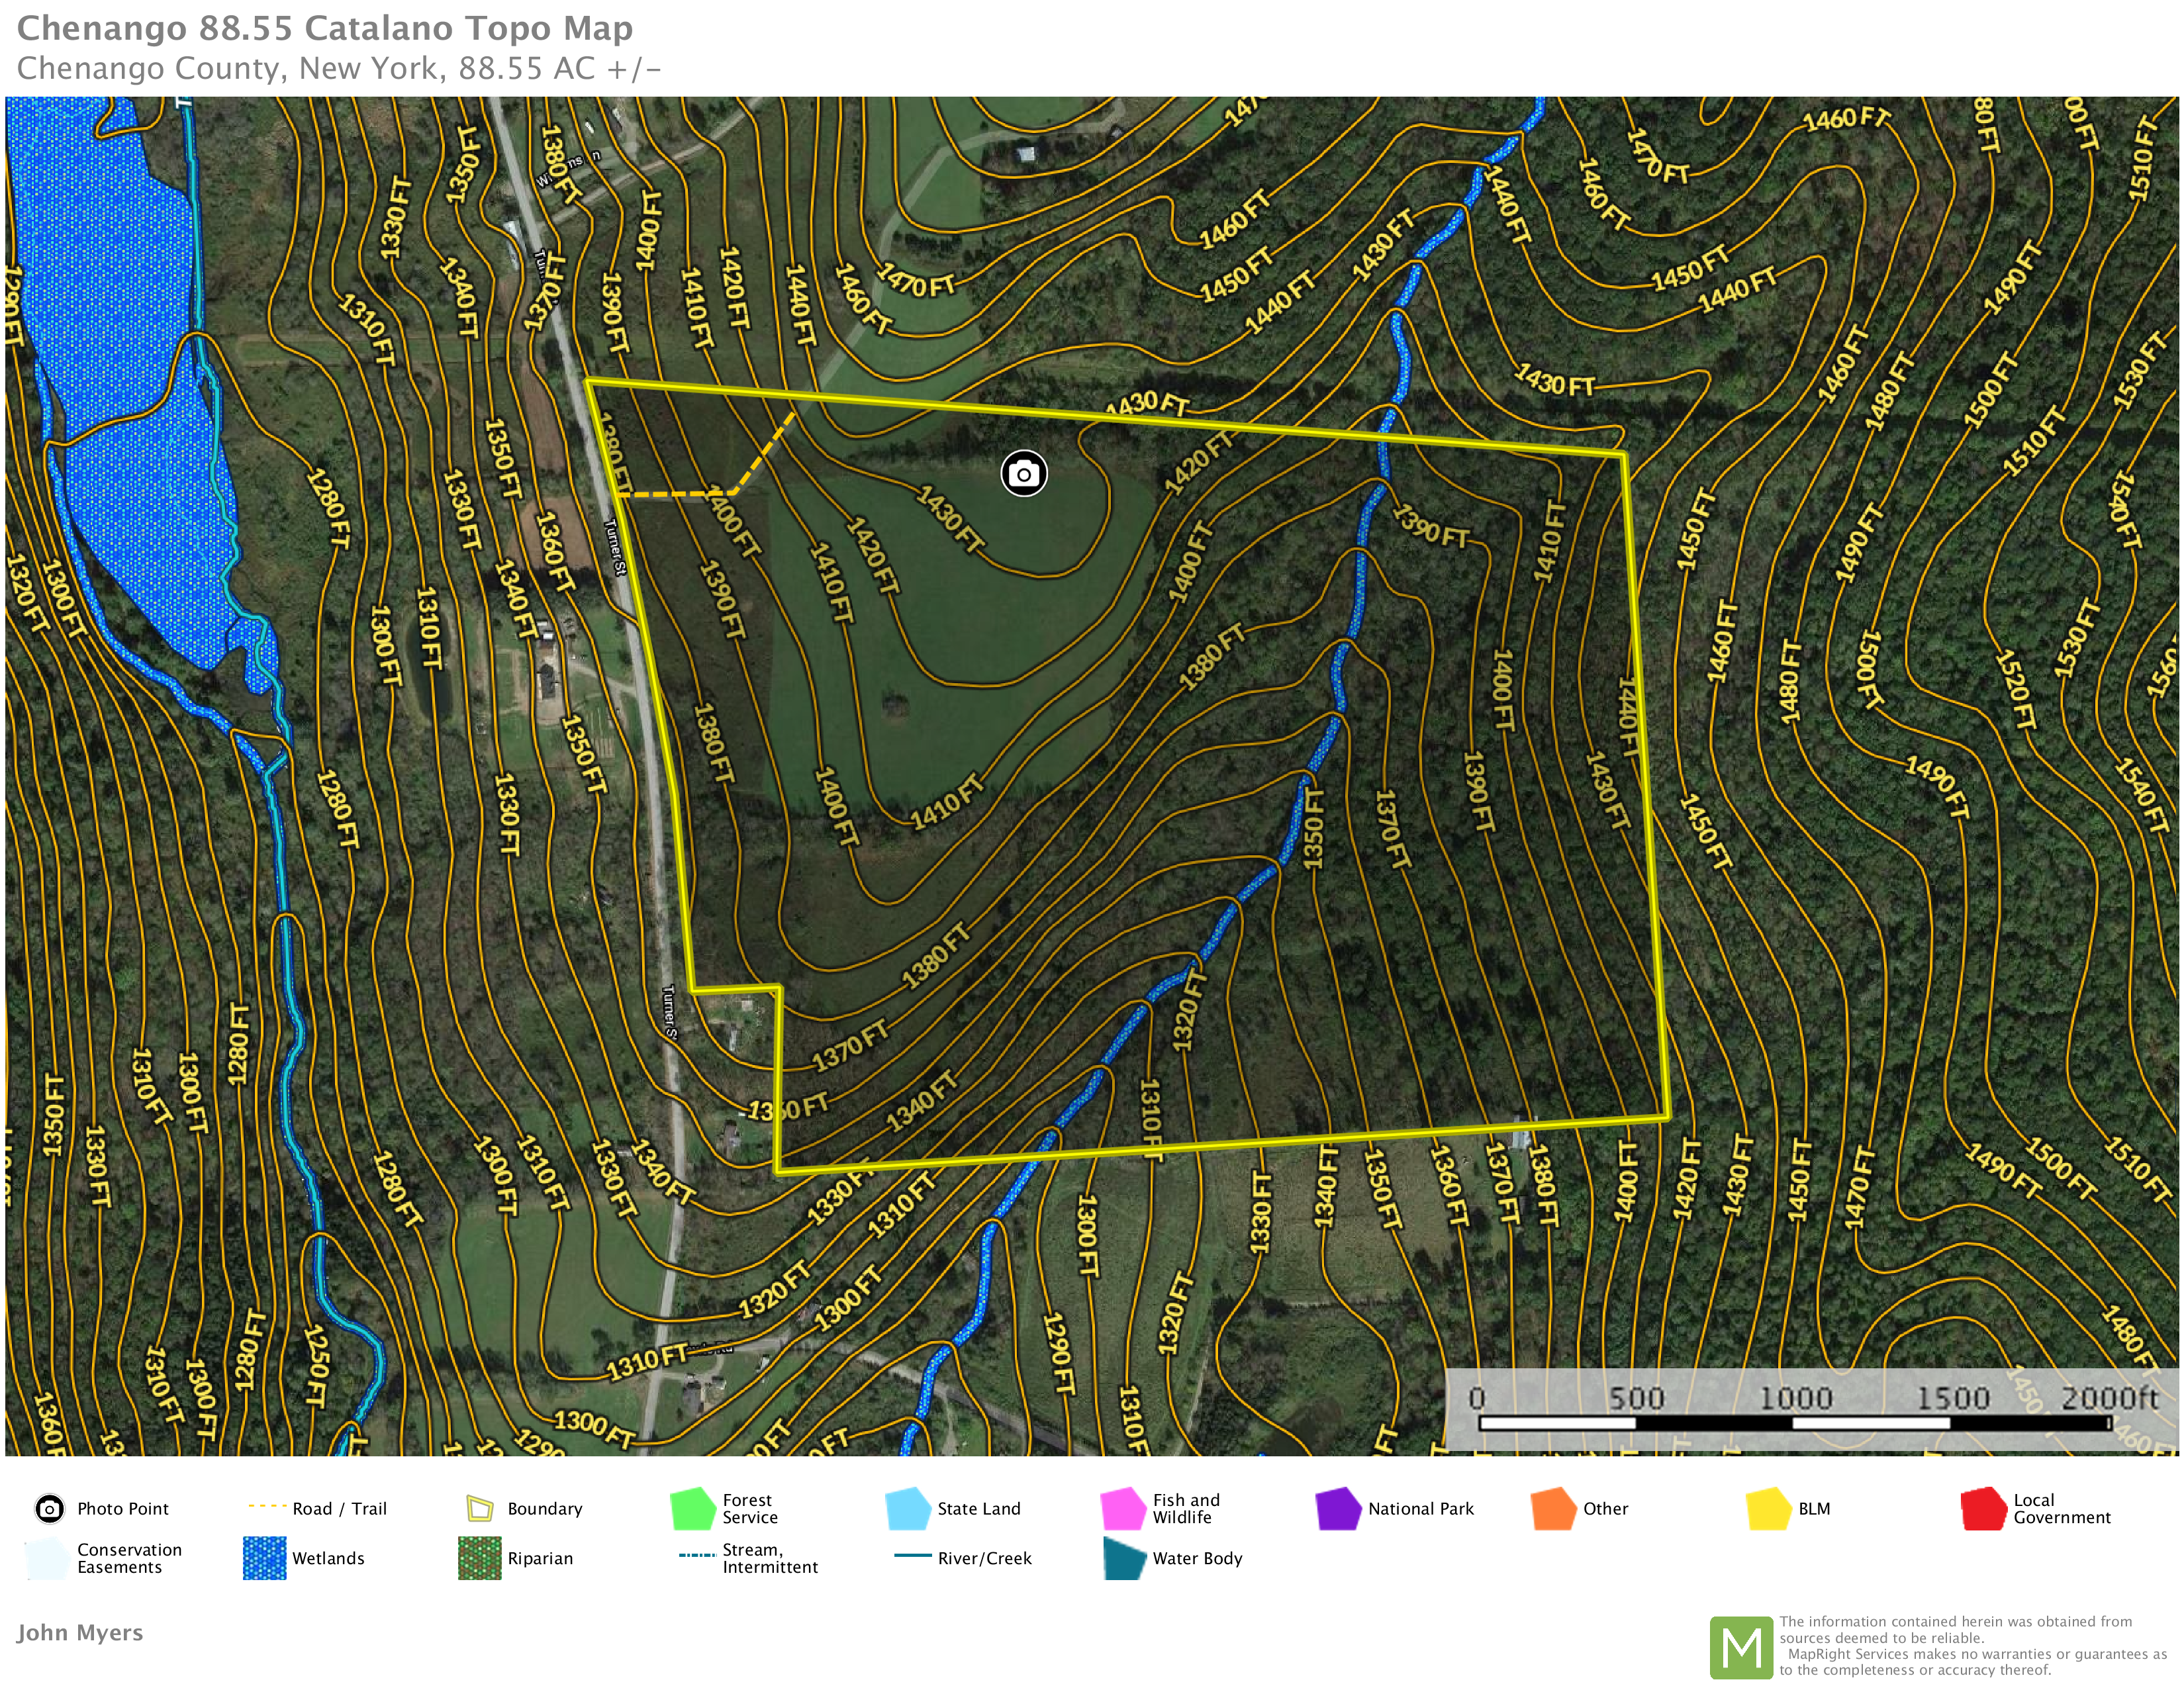
Task: Click the National Park purple swatch
Action: tap(1338, 1509)
